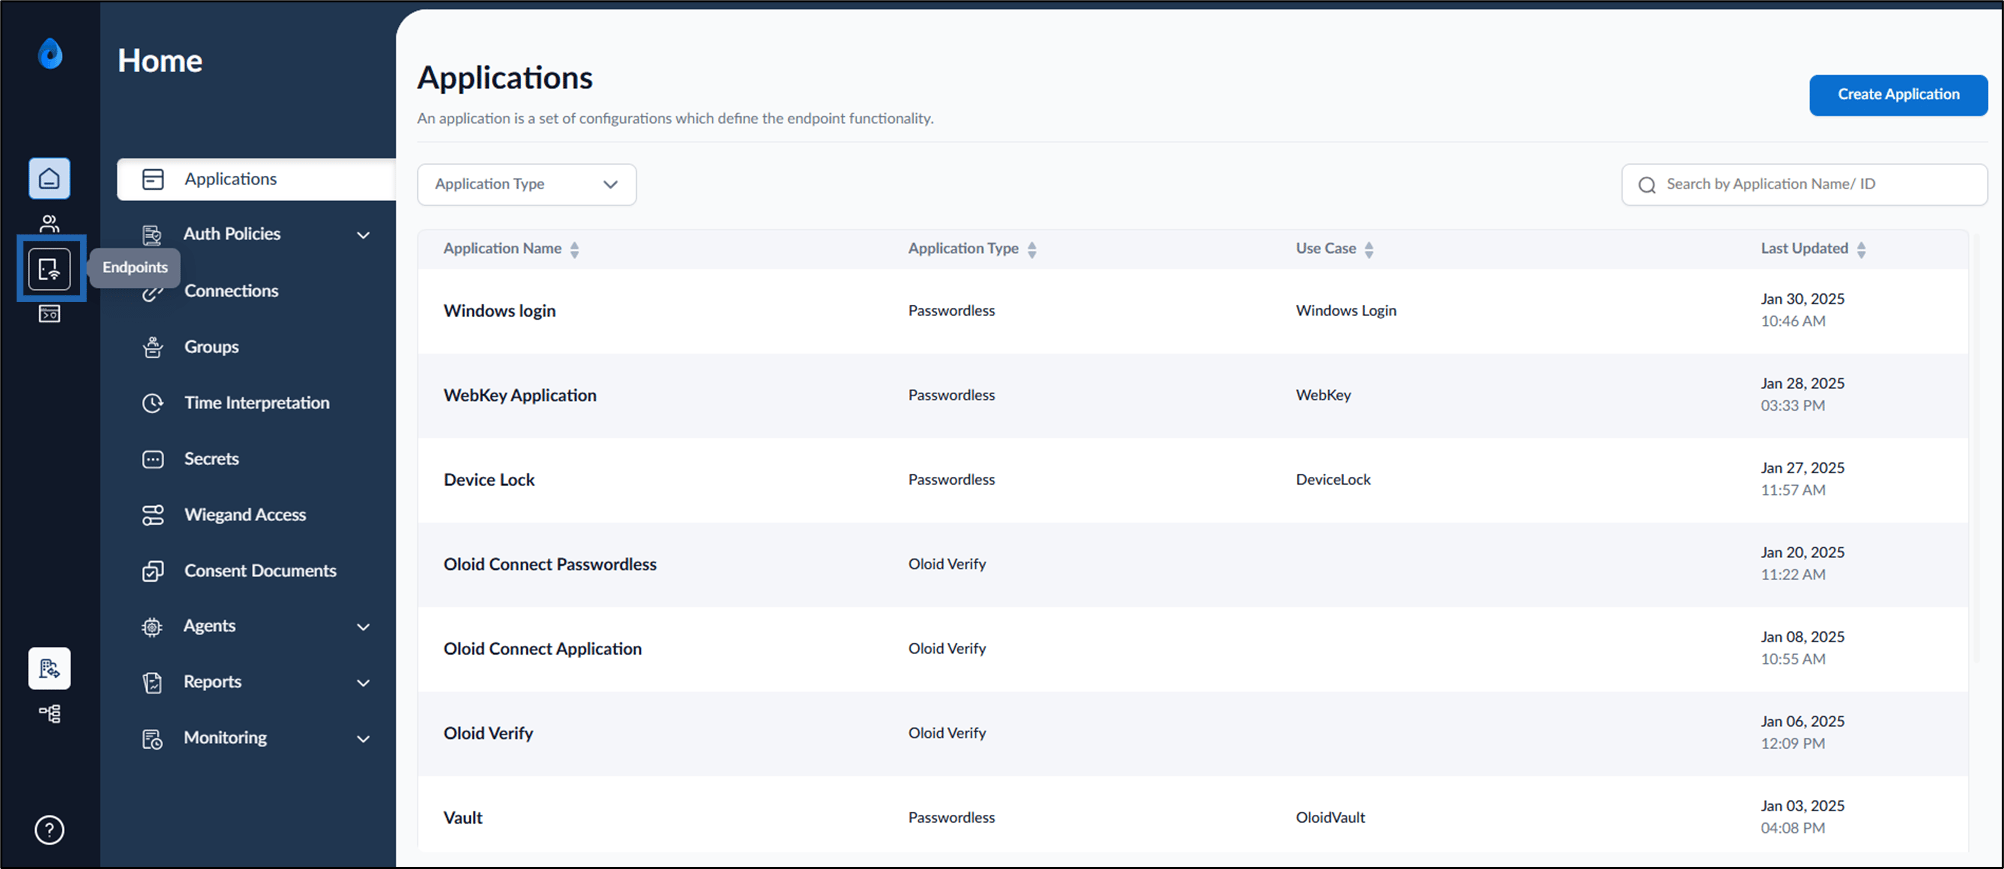The height and width of the screenshot is (869, 2004).
Task: Sort by Application Type column arrows
Action: pos(1032,249)
